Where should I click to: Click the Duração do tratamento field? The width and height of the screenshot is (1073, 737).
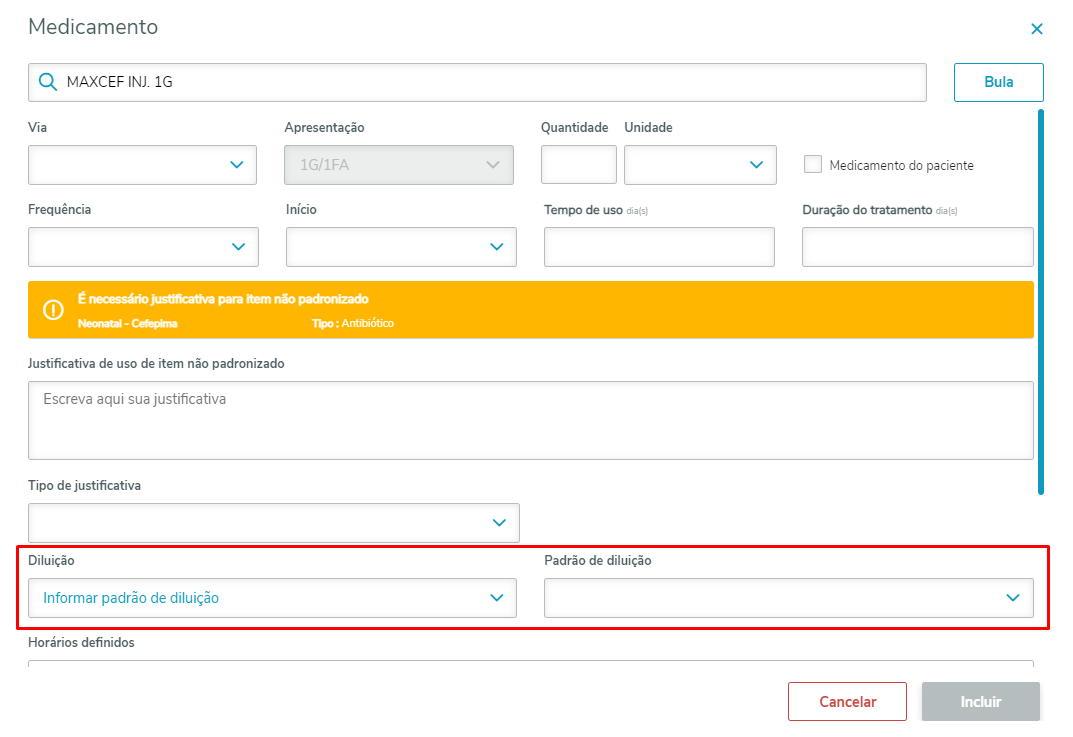point(917,247)
